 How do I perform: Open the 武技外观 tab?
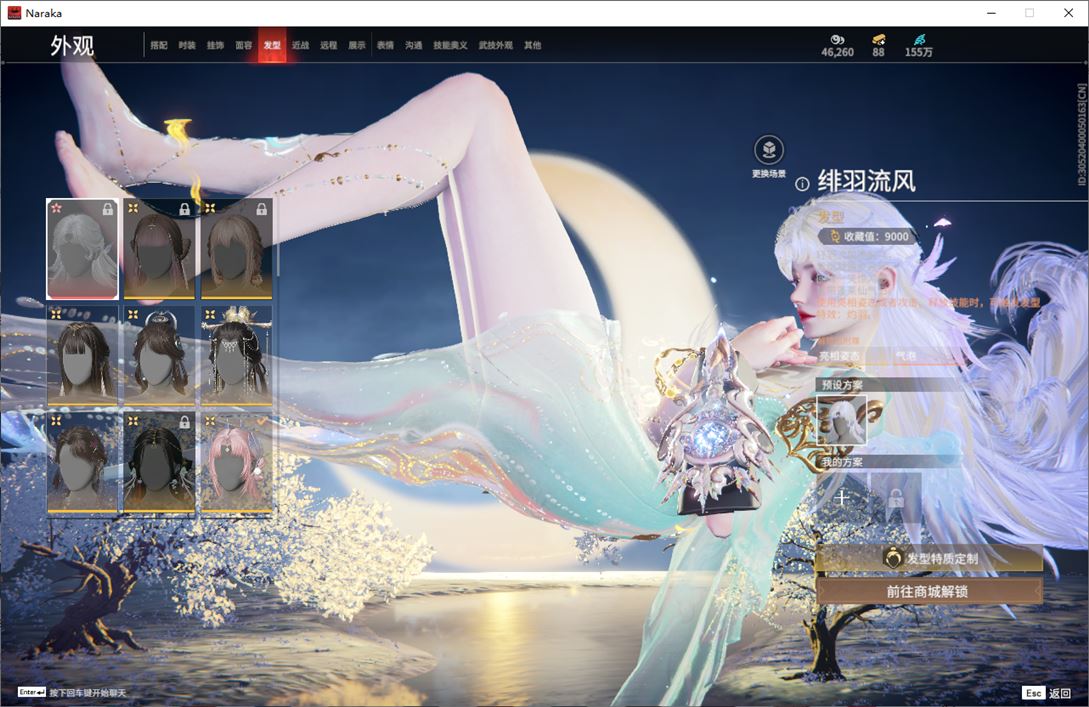click(x=496, y=45)
